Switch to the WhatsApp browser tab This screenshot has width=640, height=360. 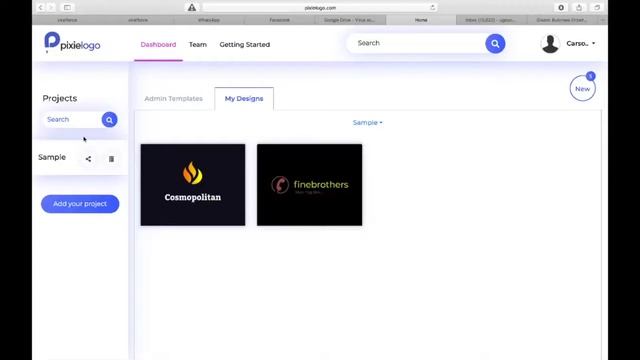[x=209, y=20]
